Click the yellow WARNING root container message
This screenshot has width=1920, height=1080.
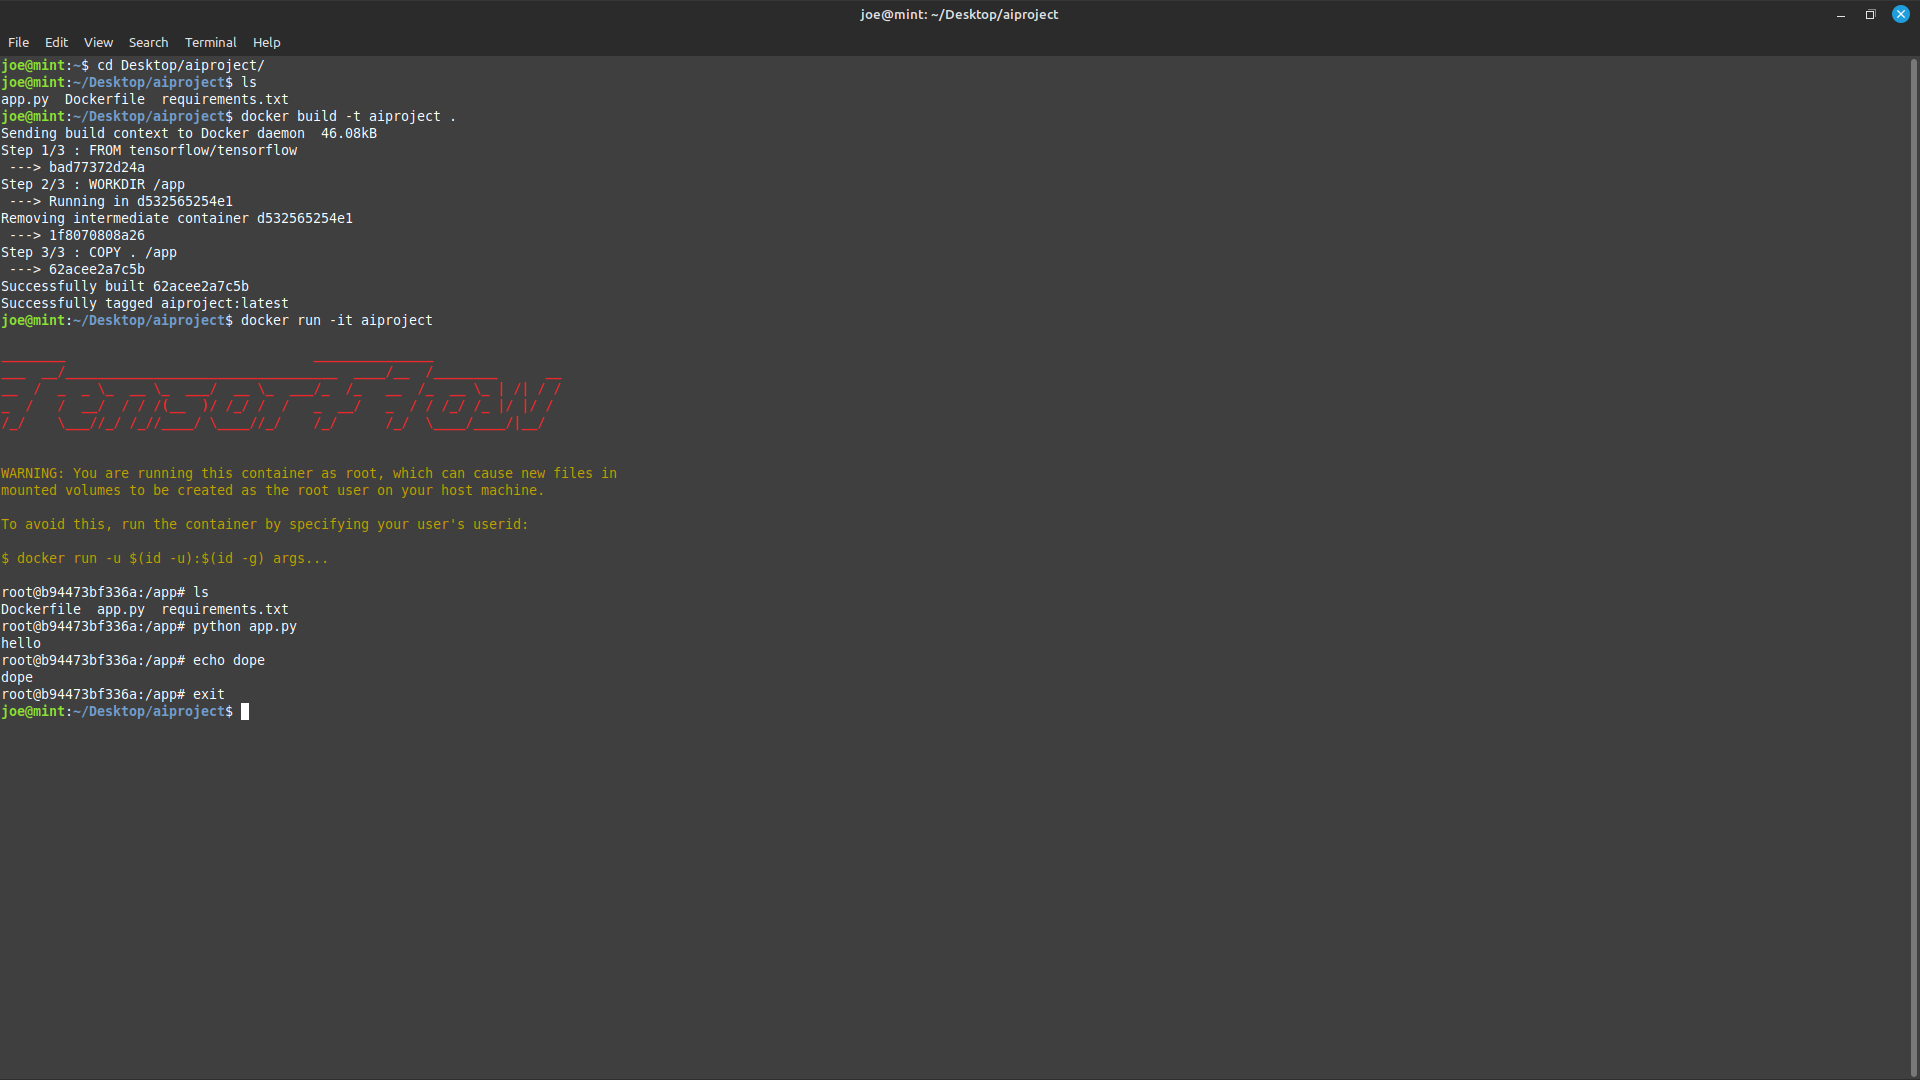click(x=309, y=482)
